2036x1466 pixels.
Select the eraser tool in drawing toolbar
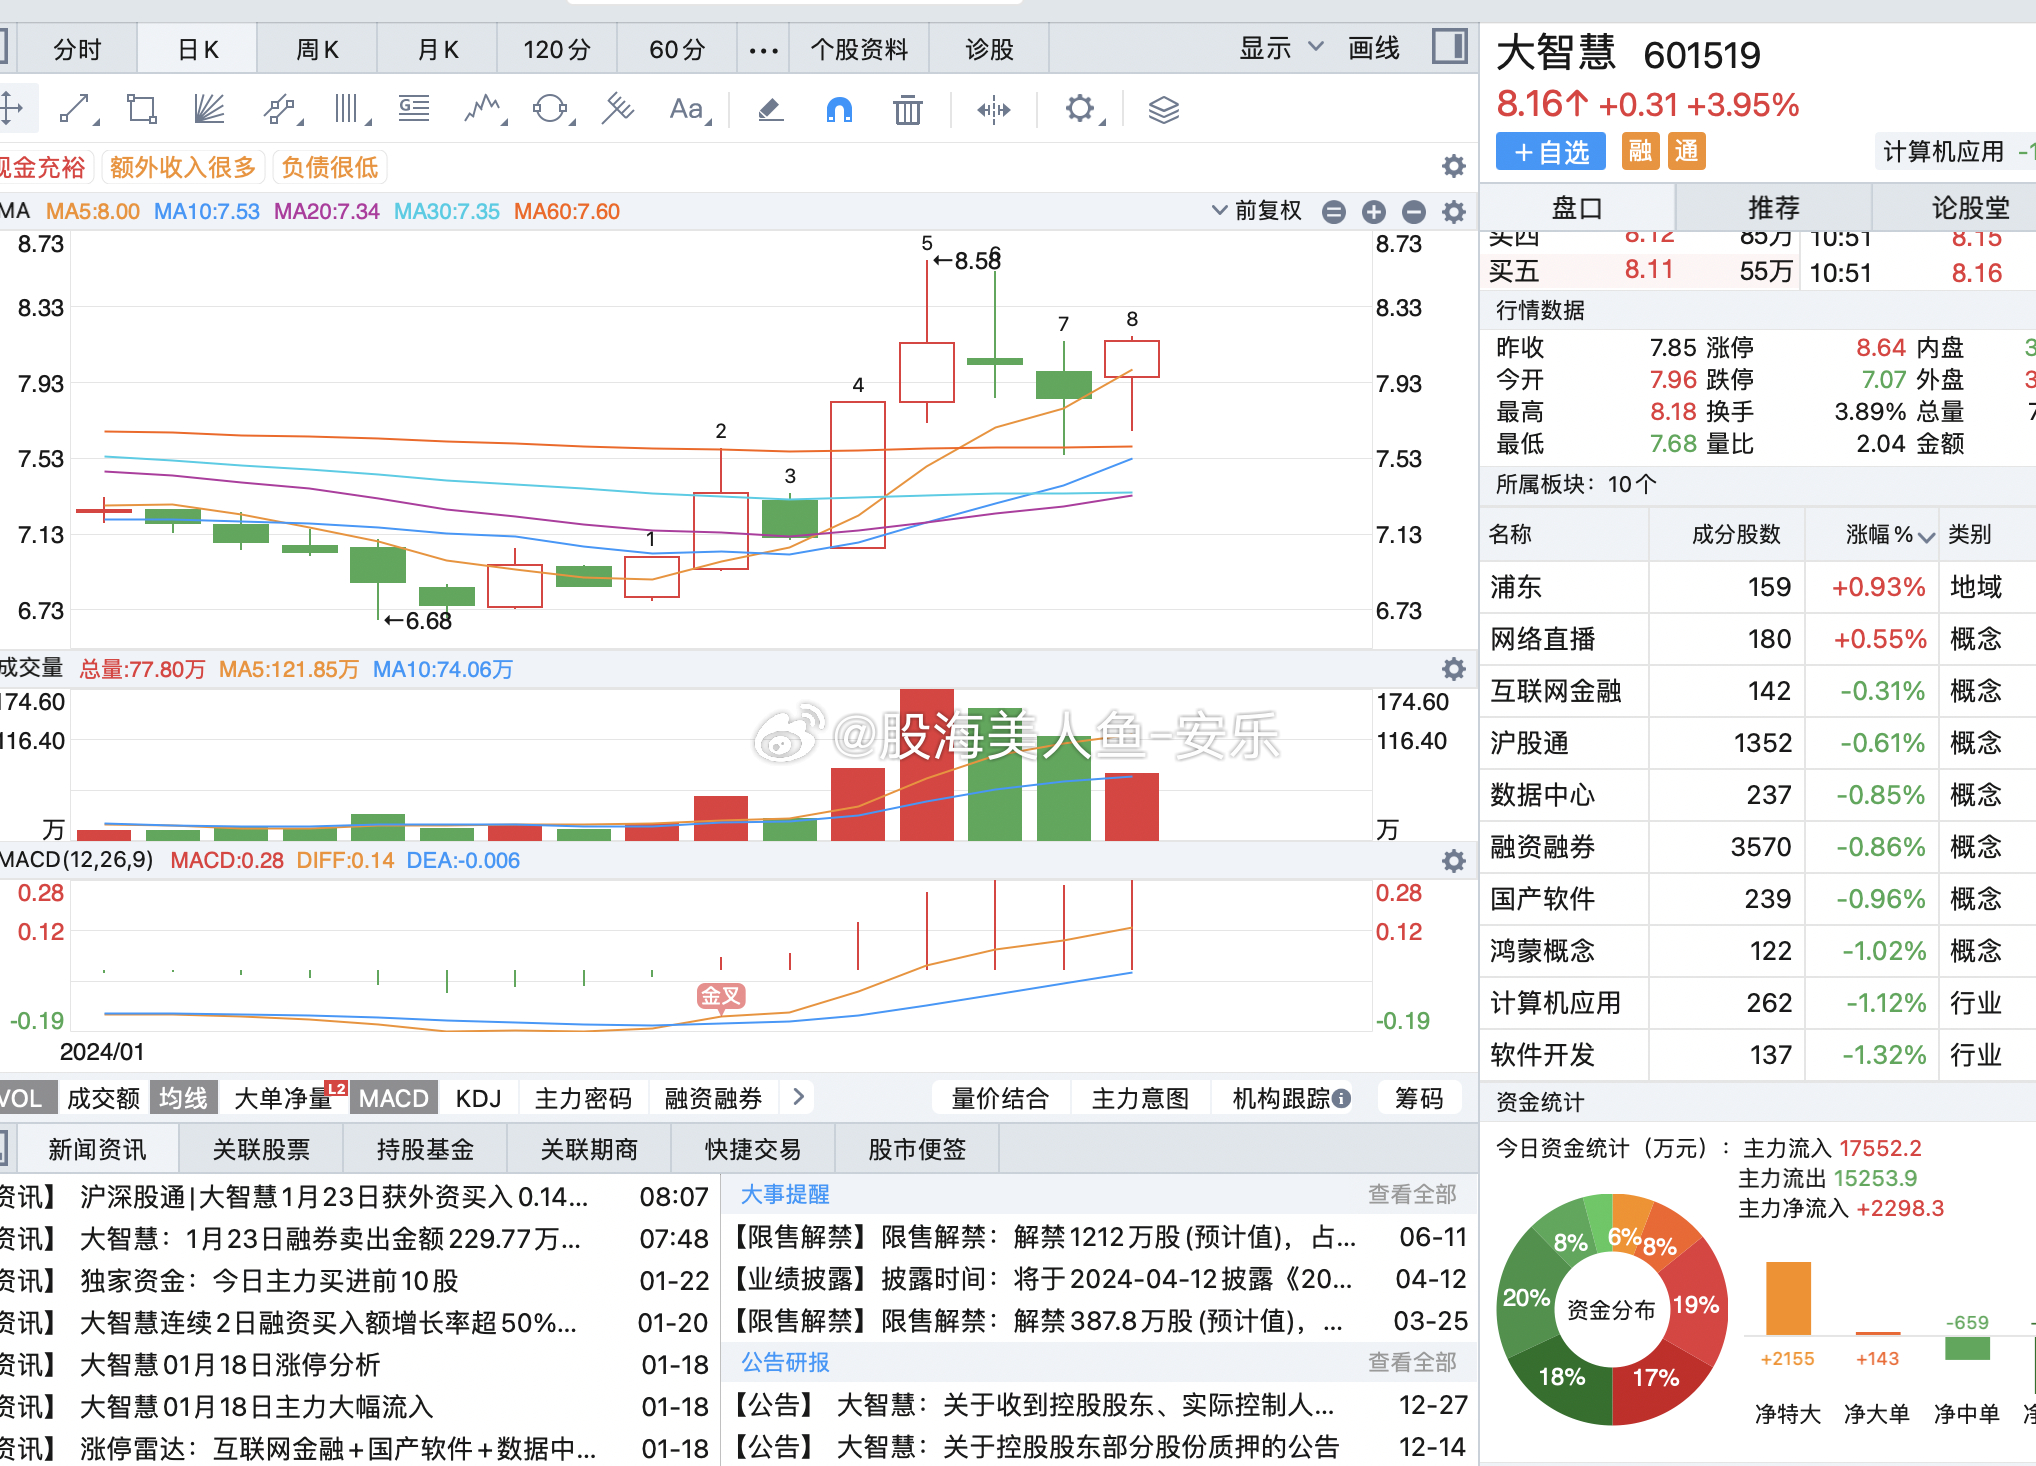770,109
